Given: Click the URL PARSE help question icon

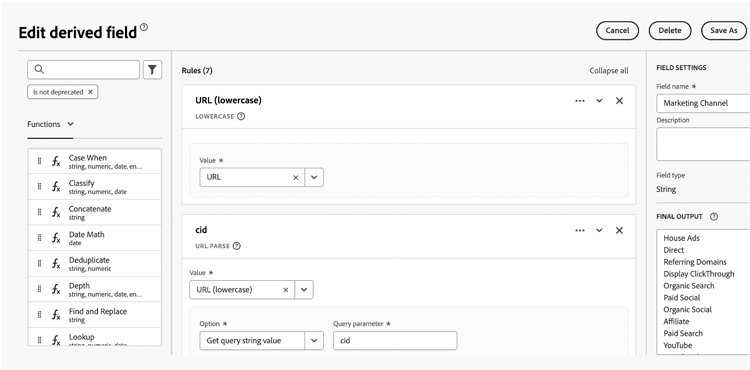Looking at the screenshot, I should [x=237, y=246].
